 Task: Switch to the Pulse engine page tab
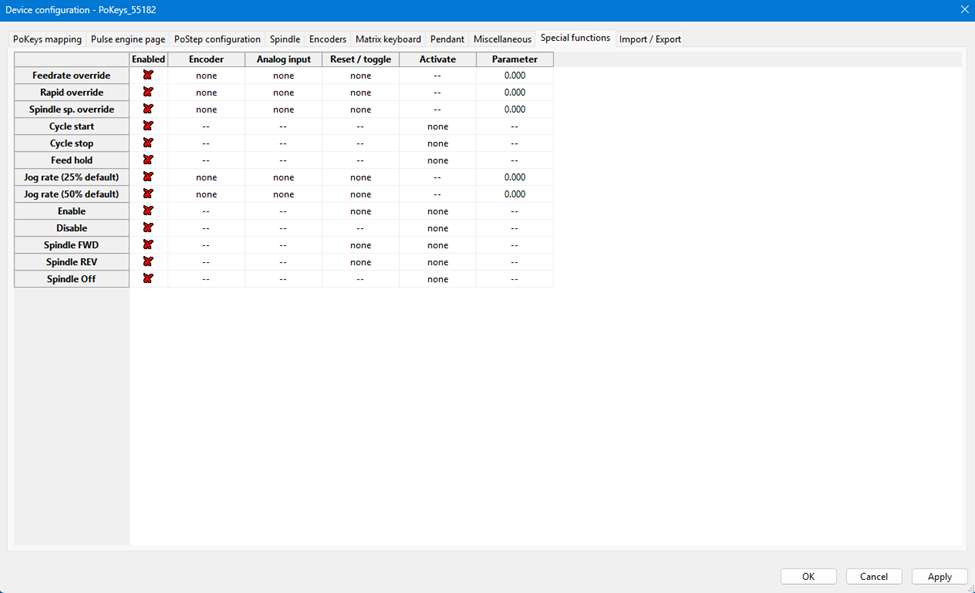point(127,39)
